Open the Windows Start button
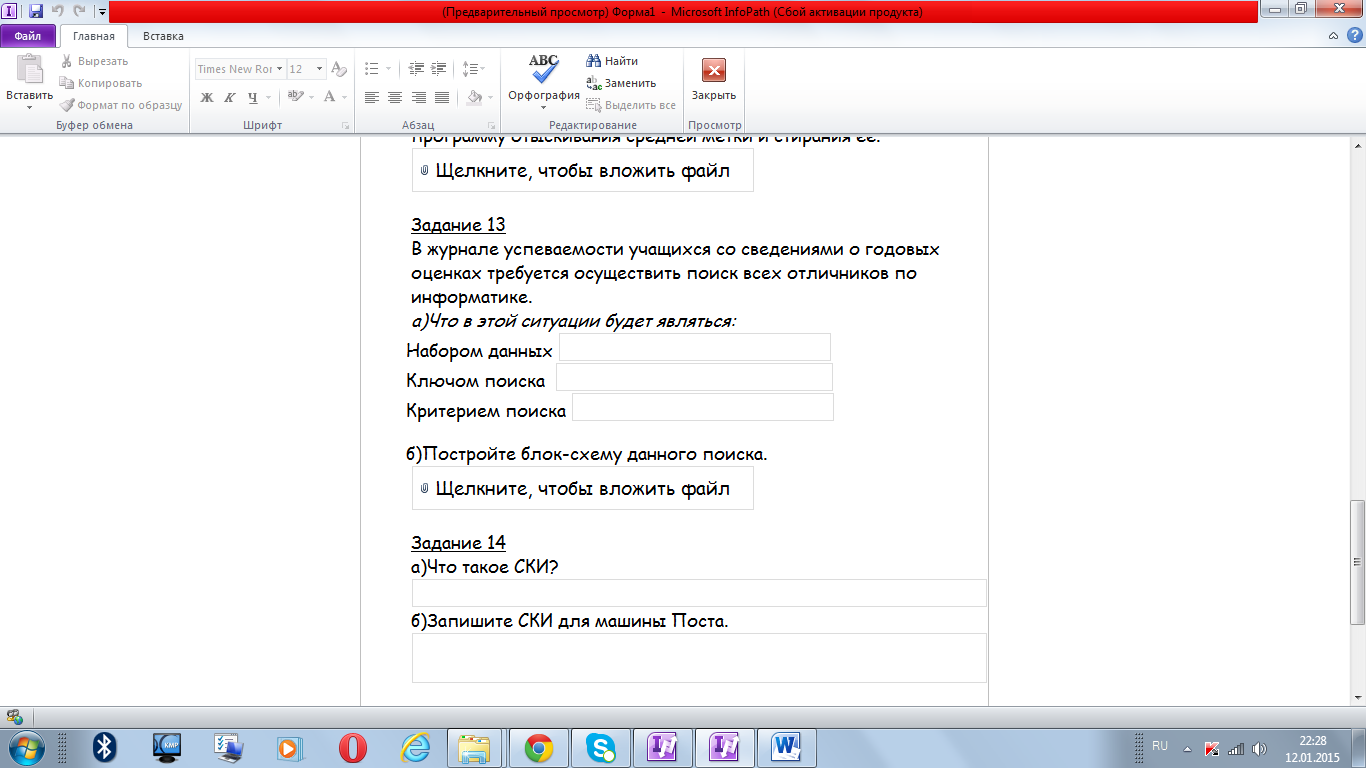 pyautogui.click(x=26, y=747)
